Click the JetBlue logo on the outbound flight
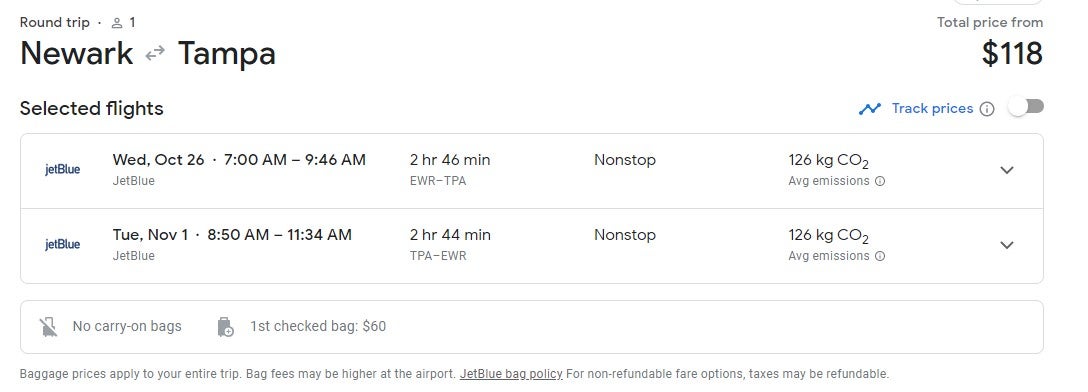Image resolution: width=1088 pixels, height=392 pixels. pyautogui.click(x=62, y=170)
